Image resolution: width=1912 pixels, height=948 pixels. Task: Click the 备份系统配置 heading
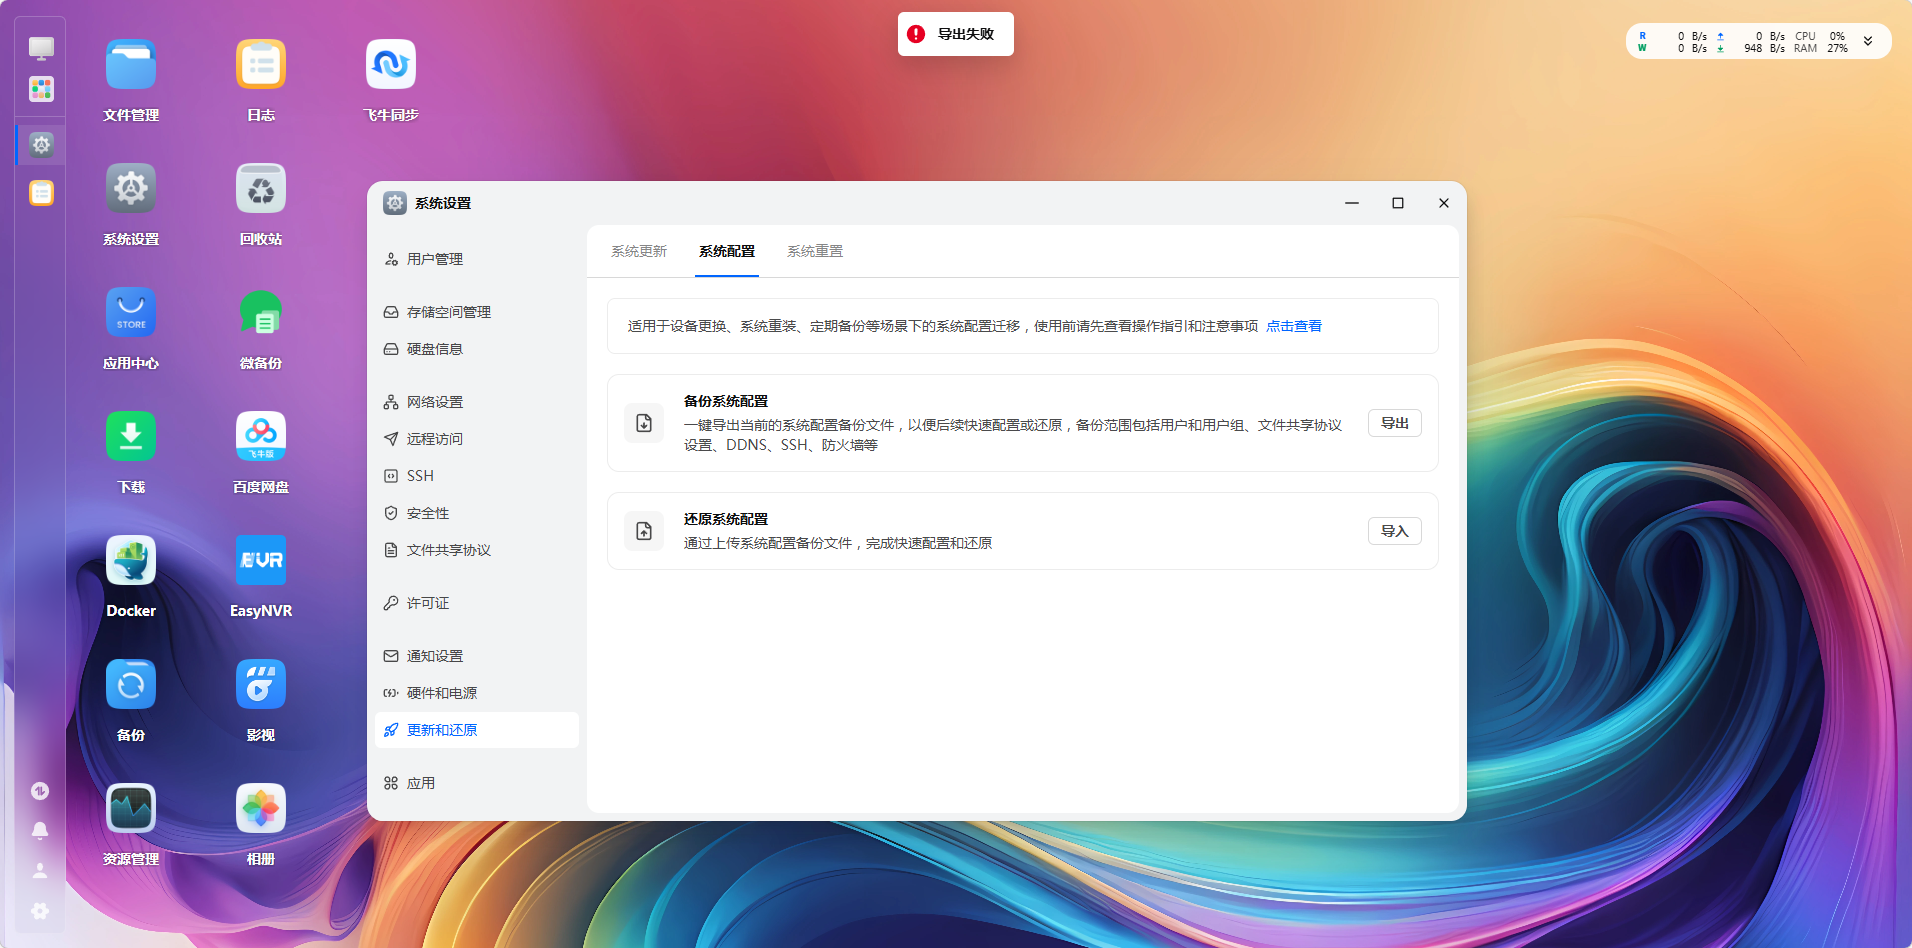click(x=726, y=401)
